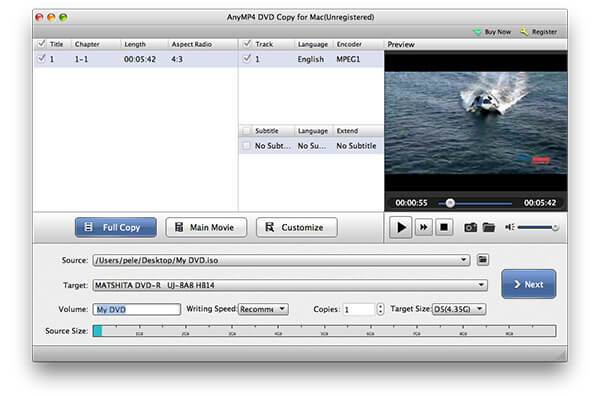Open the Target Size dropdown
This screenshot has width=600, height=396.
pyautogui.click(x=459, y=309)
